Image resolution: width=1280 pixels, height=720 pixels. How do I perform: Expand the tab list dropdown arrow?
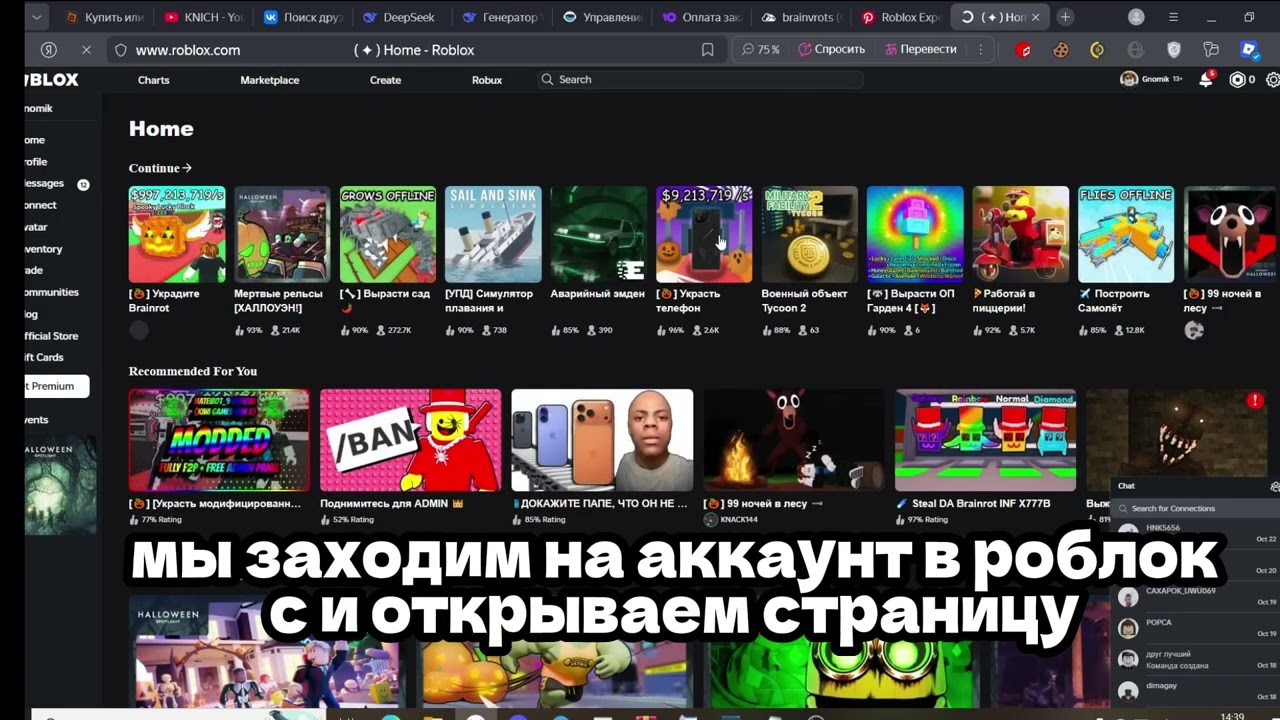(37, 17)
